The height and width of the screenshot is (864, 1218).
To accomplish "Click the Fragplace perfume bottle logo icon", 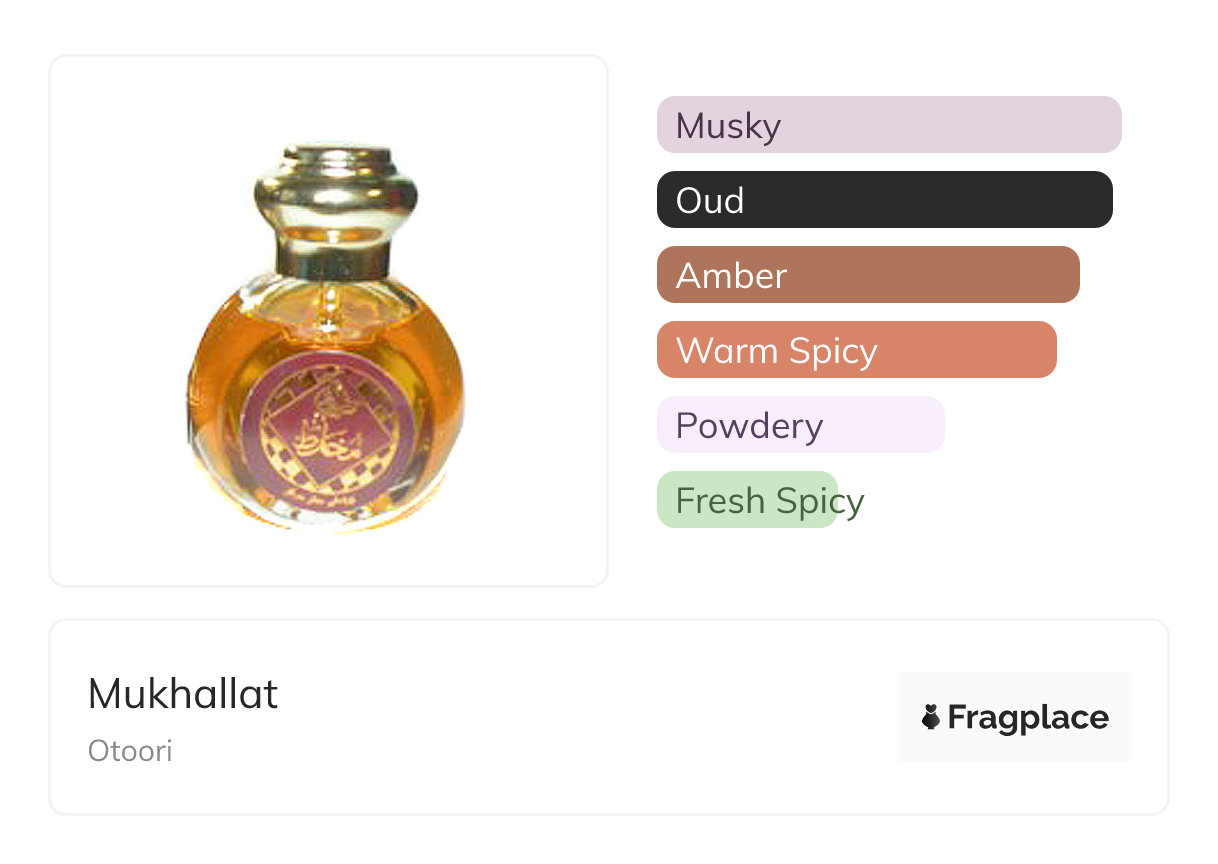I will 931,717.
